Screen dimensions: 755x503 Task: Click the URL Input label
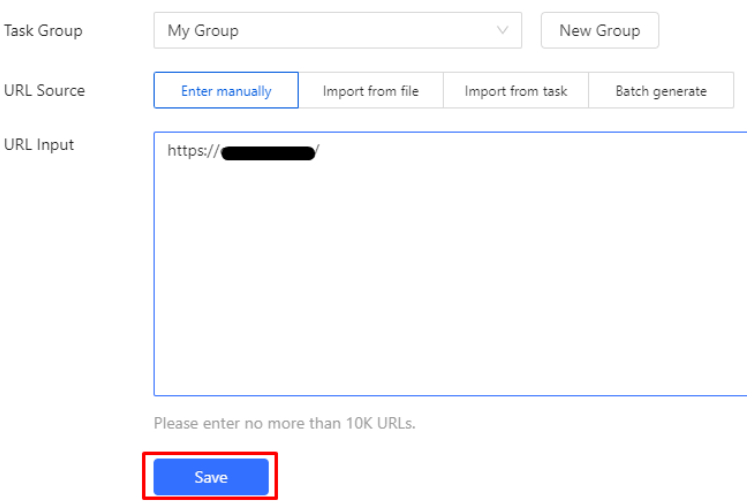coord(39,145)
